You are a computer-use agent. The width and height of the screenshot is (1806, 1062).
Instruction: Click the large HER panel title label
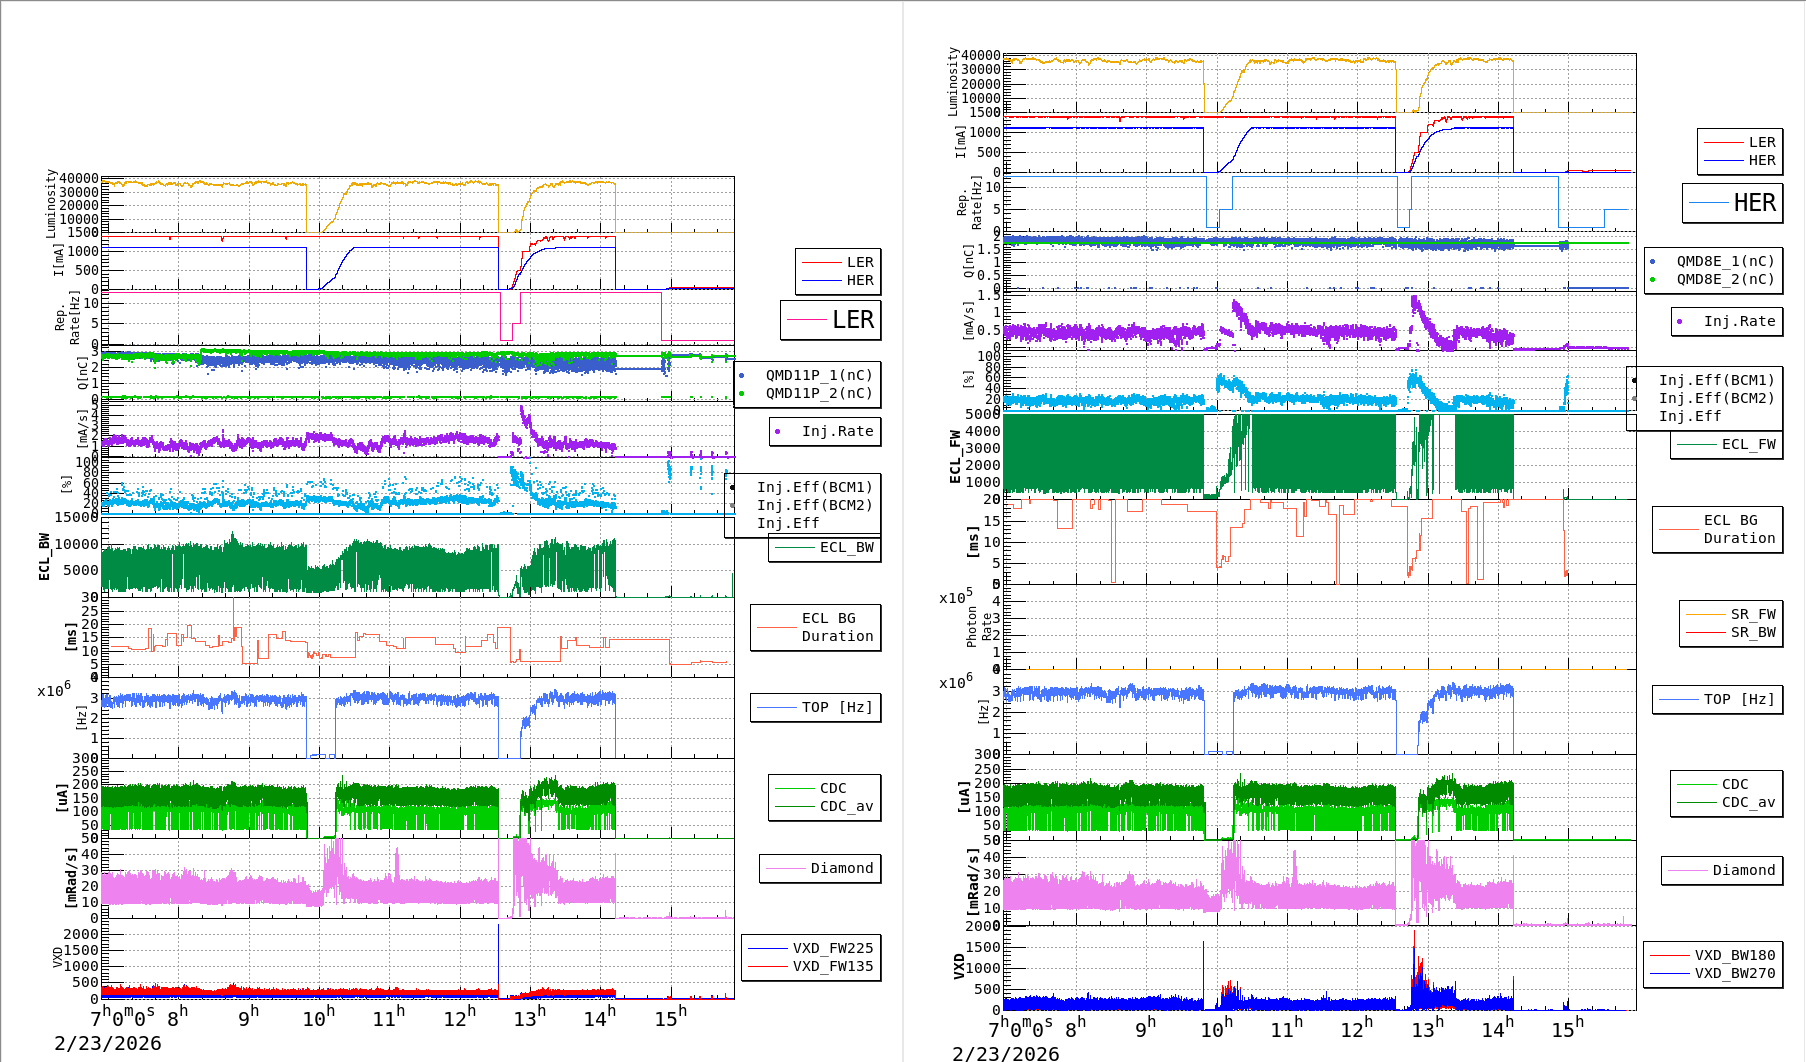point(1754,203)
